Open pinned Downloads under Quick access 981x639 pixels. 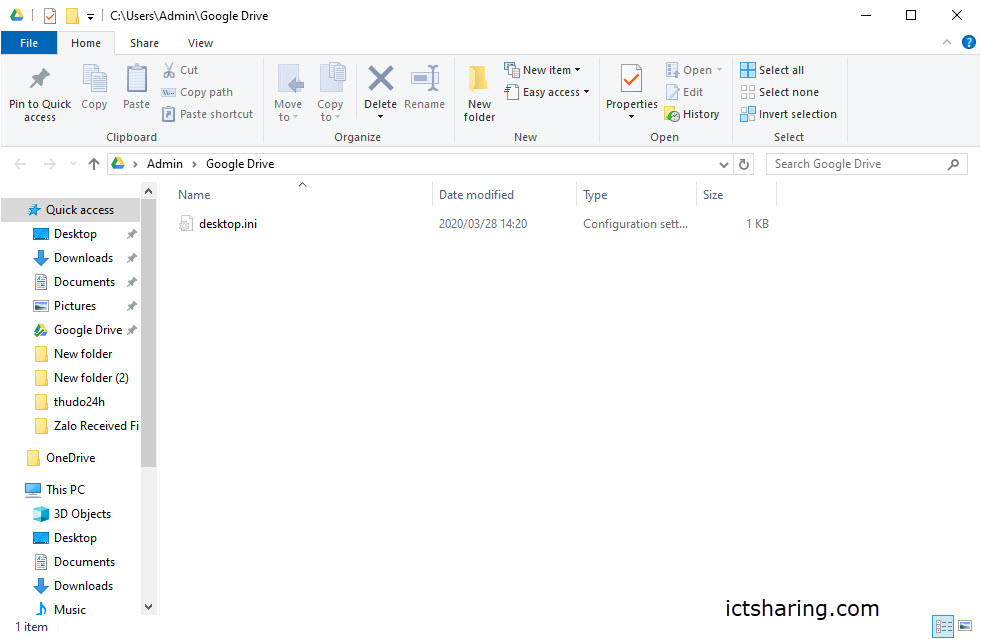(83, 258)
